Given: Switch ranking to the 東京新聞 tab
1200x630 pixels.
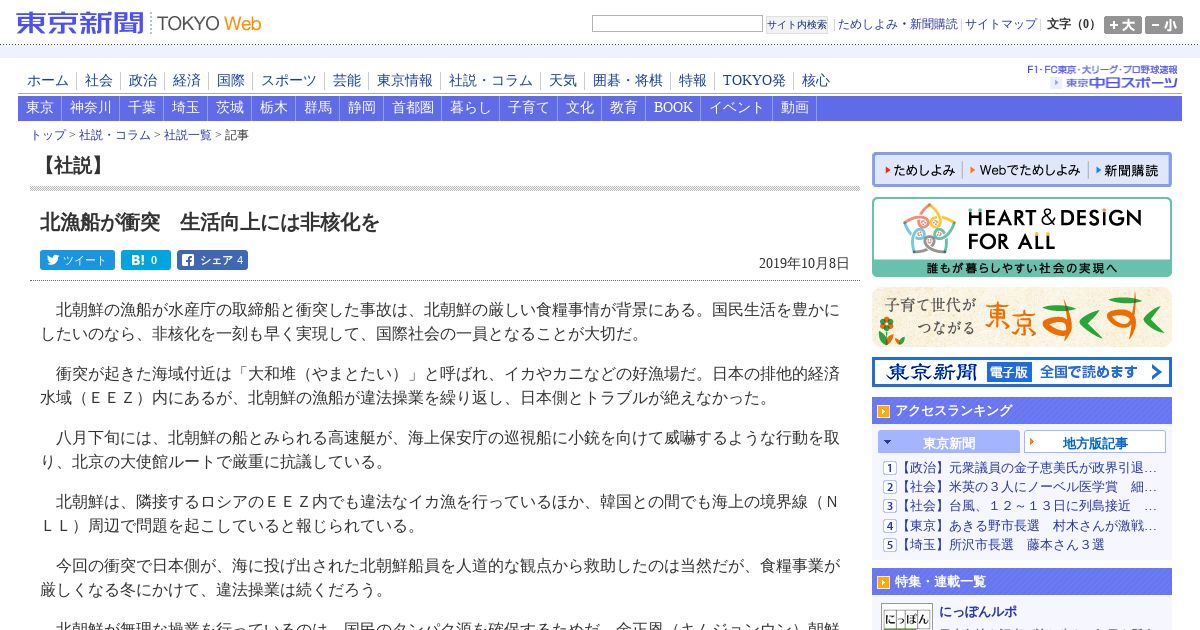Looking at the screenshot, I should tap(949, 443).
